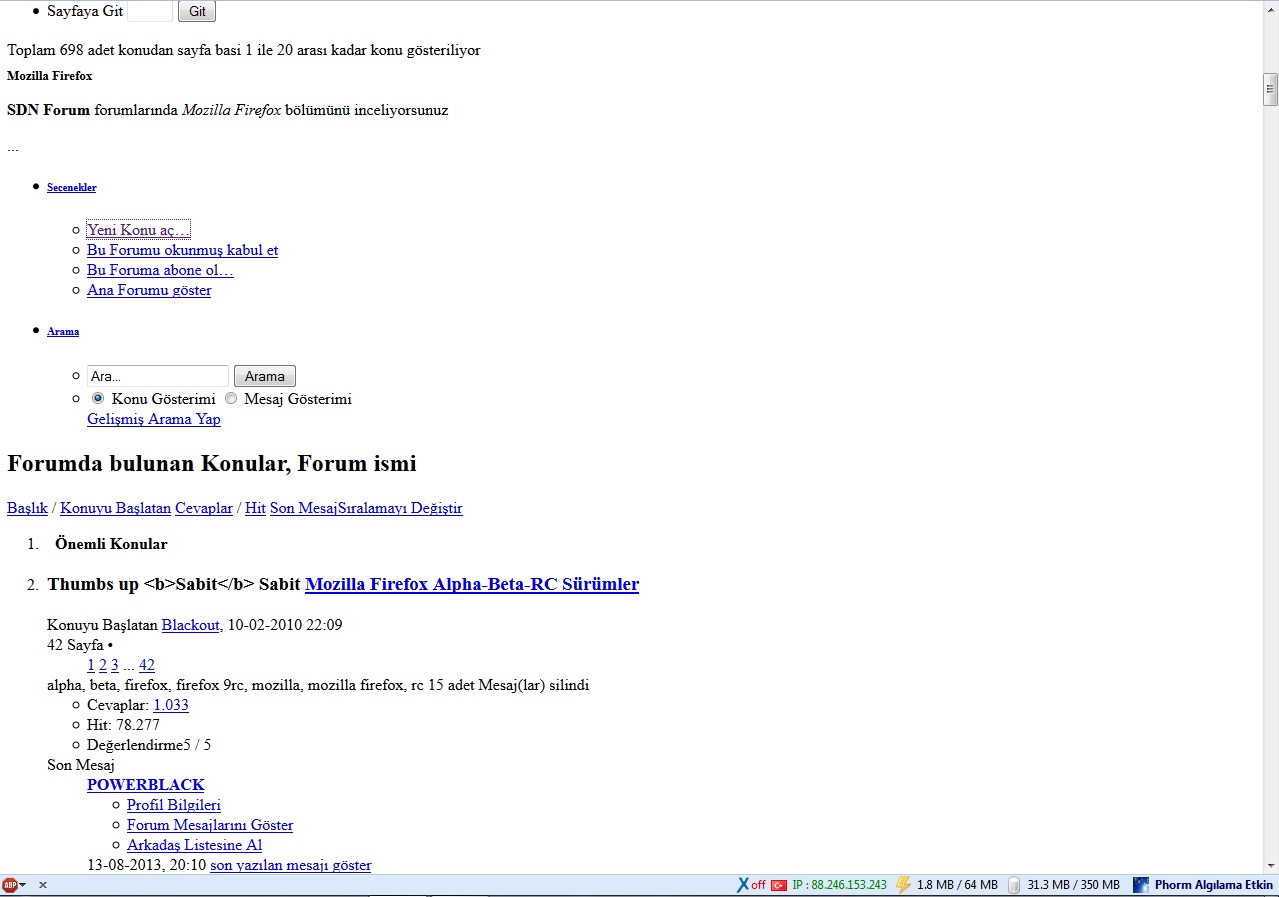The image size is (1279, 897).
Task: Sort by Cevaplar link
Action: pos(204,508)
